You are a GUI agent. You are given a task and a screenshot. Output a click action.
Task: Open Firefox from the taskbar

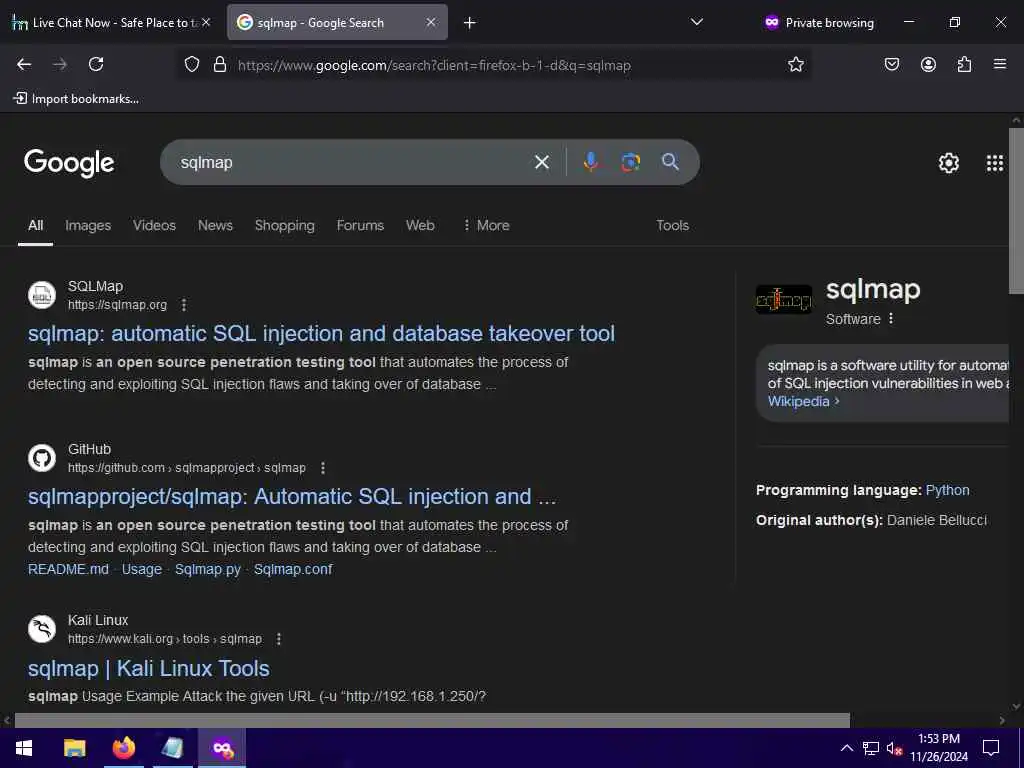click(x=123, y=748)
